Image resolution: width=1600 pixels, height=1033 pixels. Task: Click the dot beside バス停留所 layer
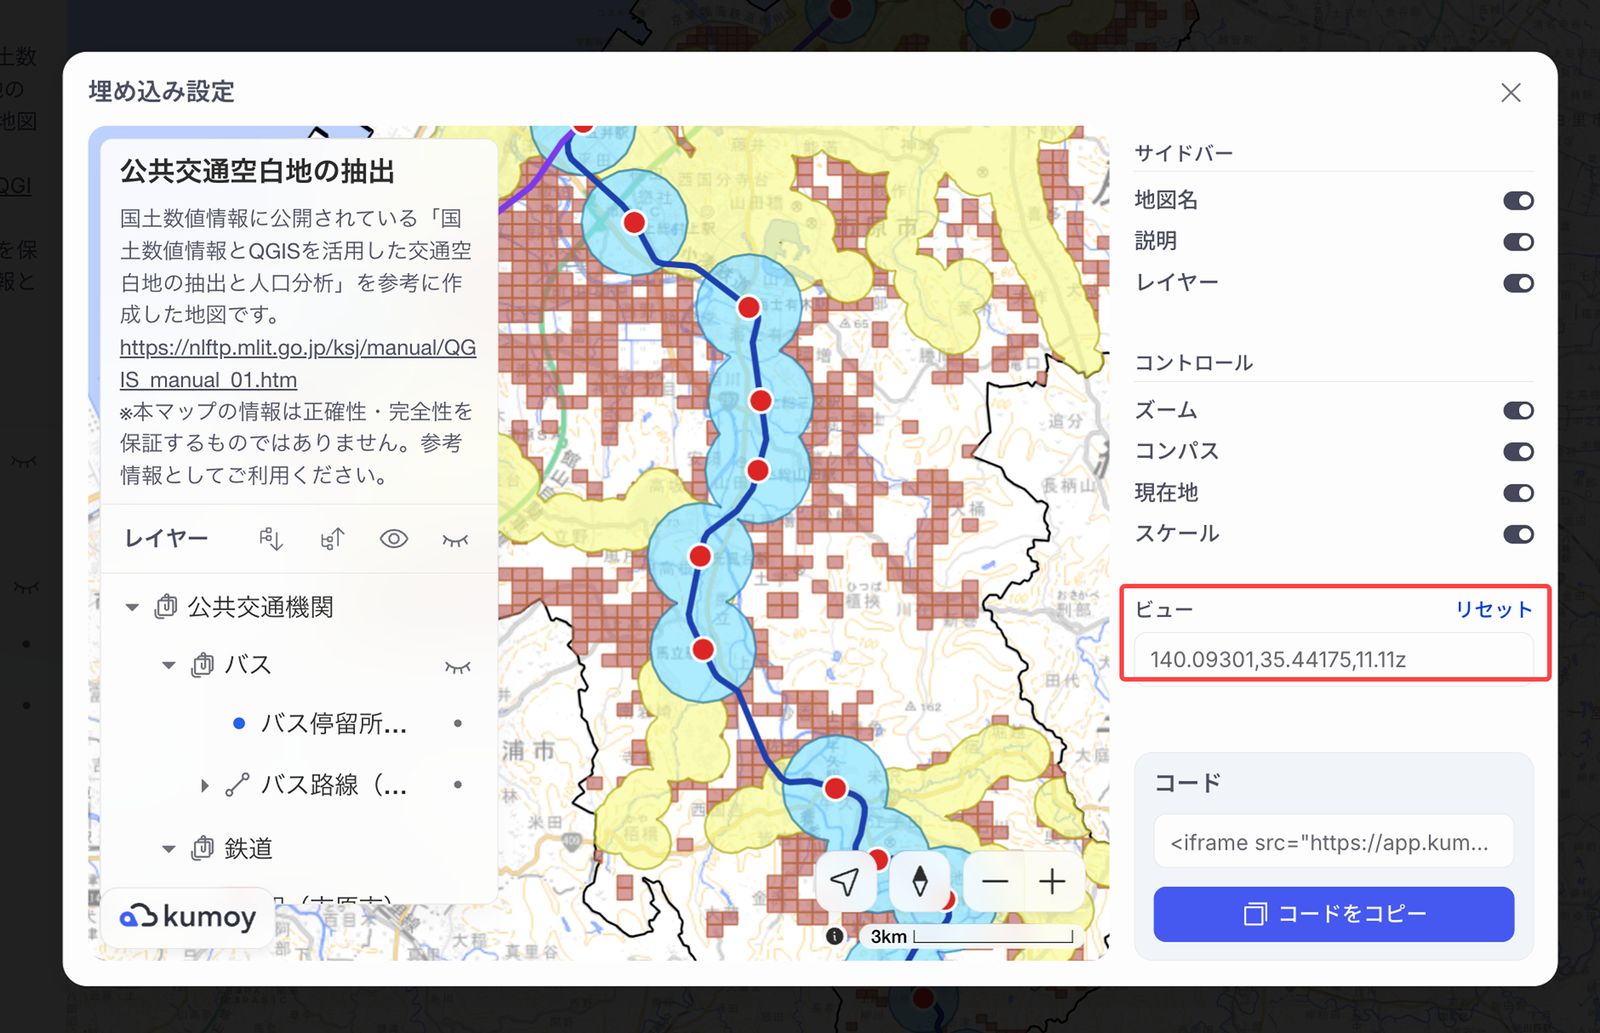pos(458,723)
